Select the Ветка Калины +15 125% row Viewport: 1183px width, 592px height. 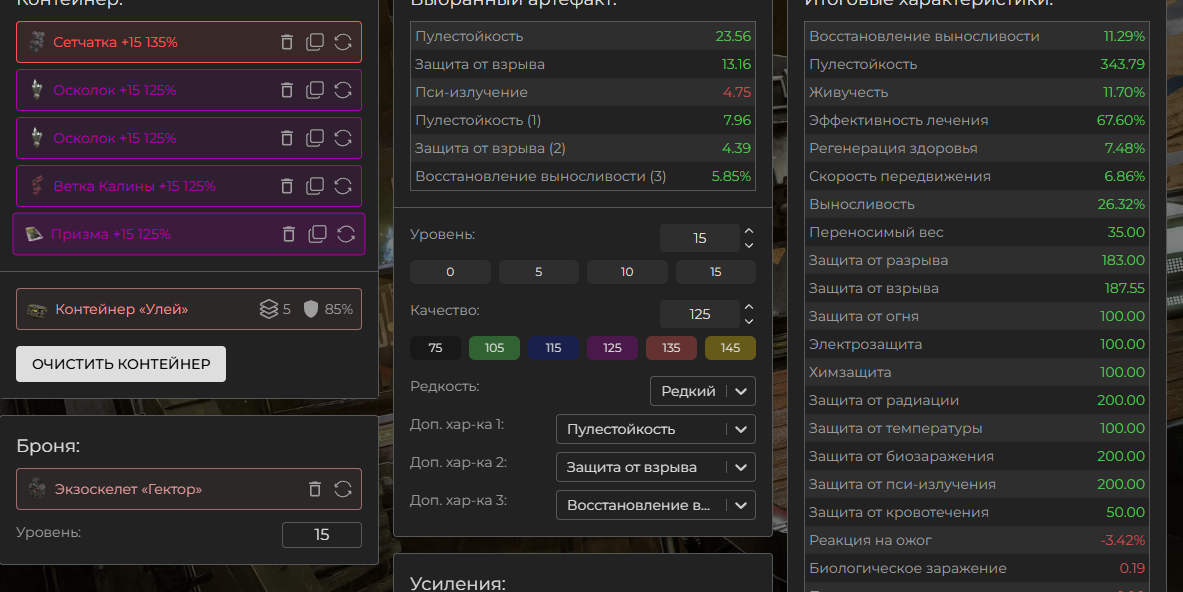pyautogui.click(x=189, y=186)
